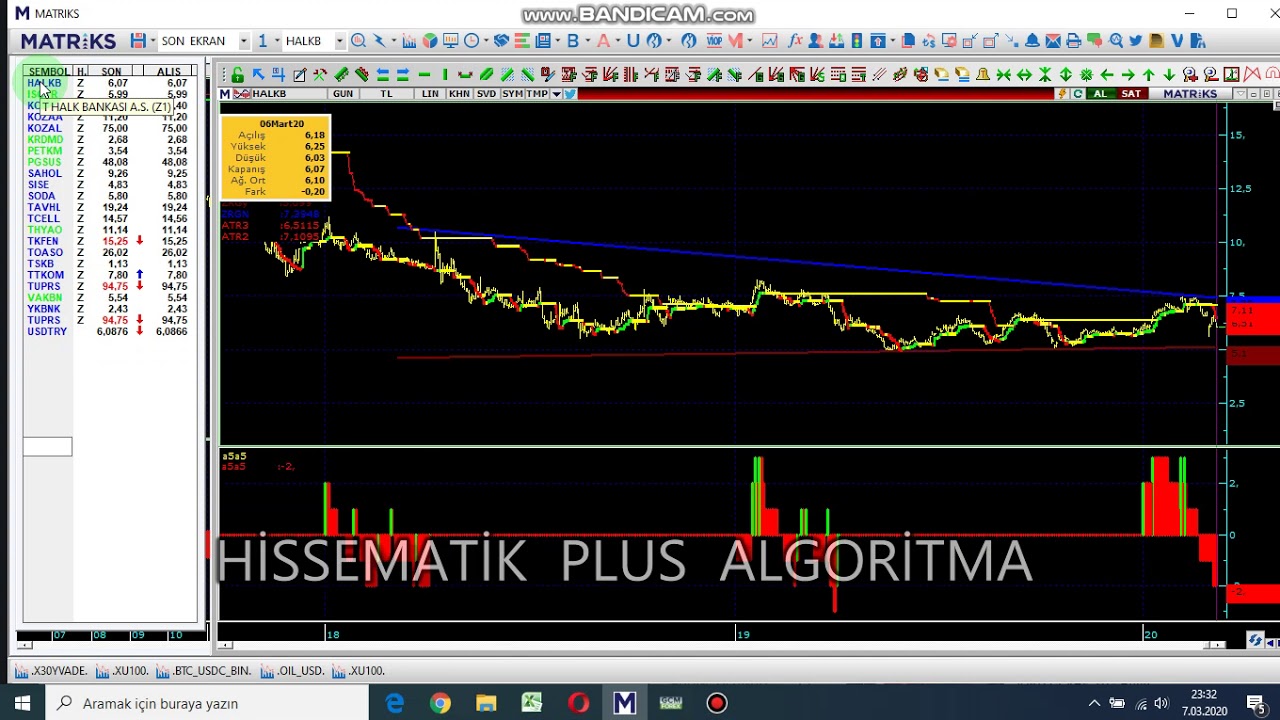The height and width of the screenshot is (720, 1280).
Task: Open the HALKB symbol dropdown
Action: (340, 41)
